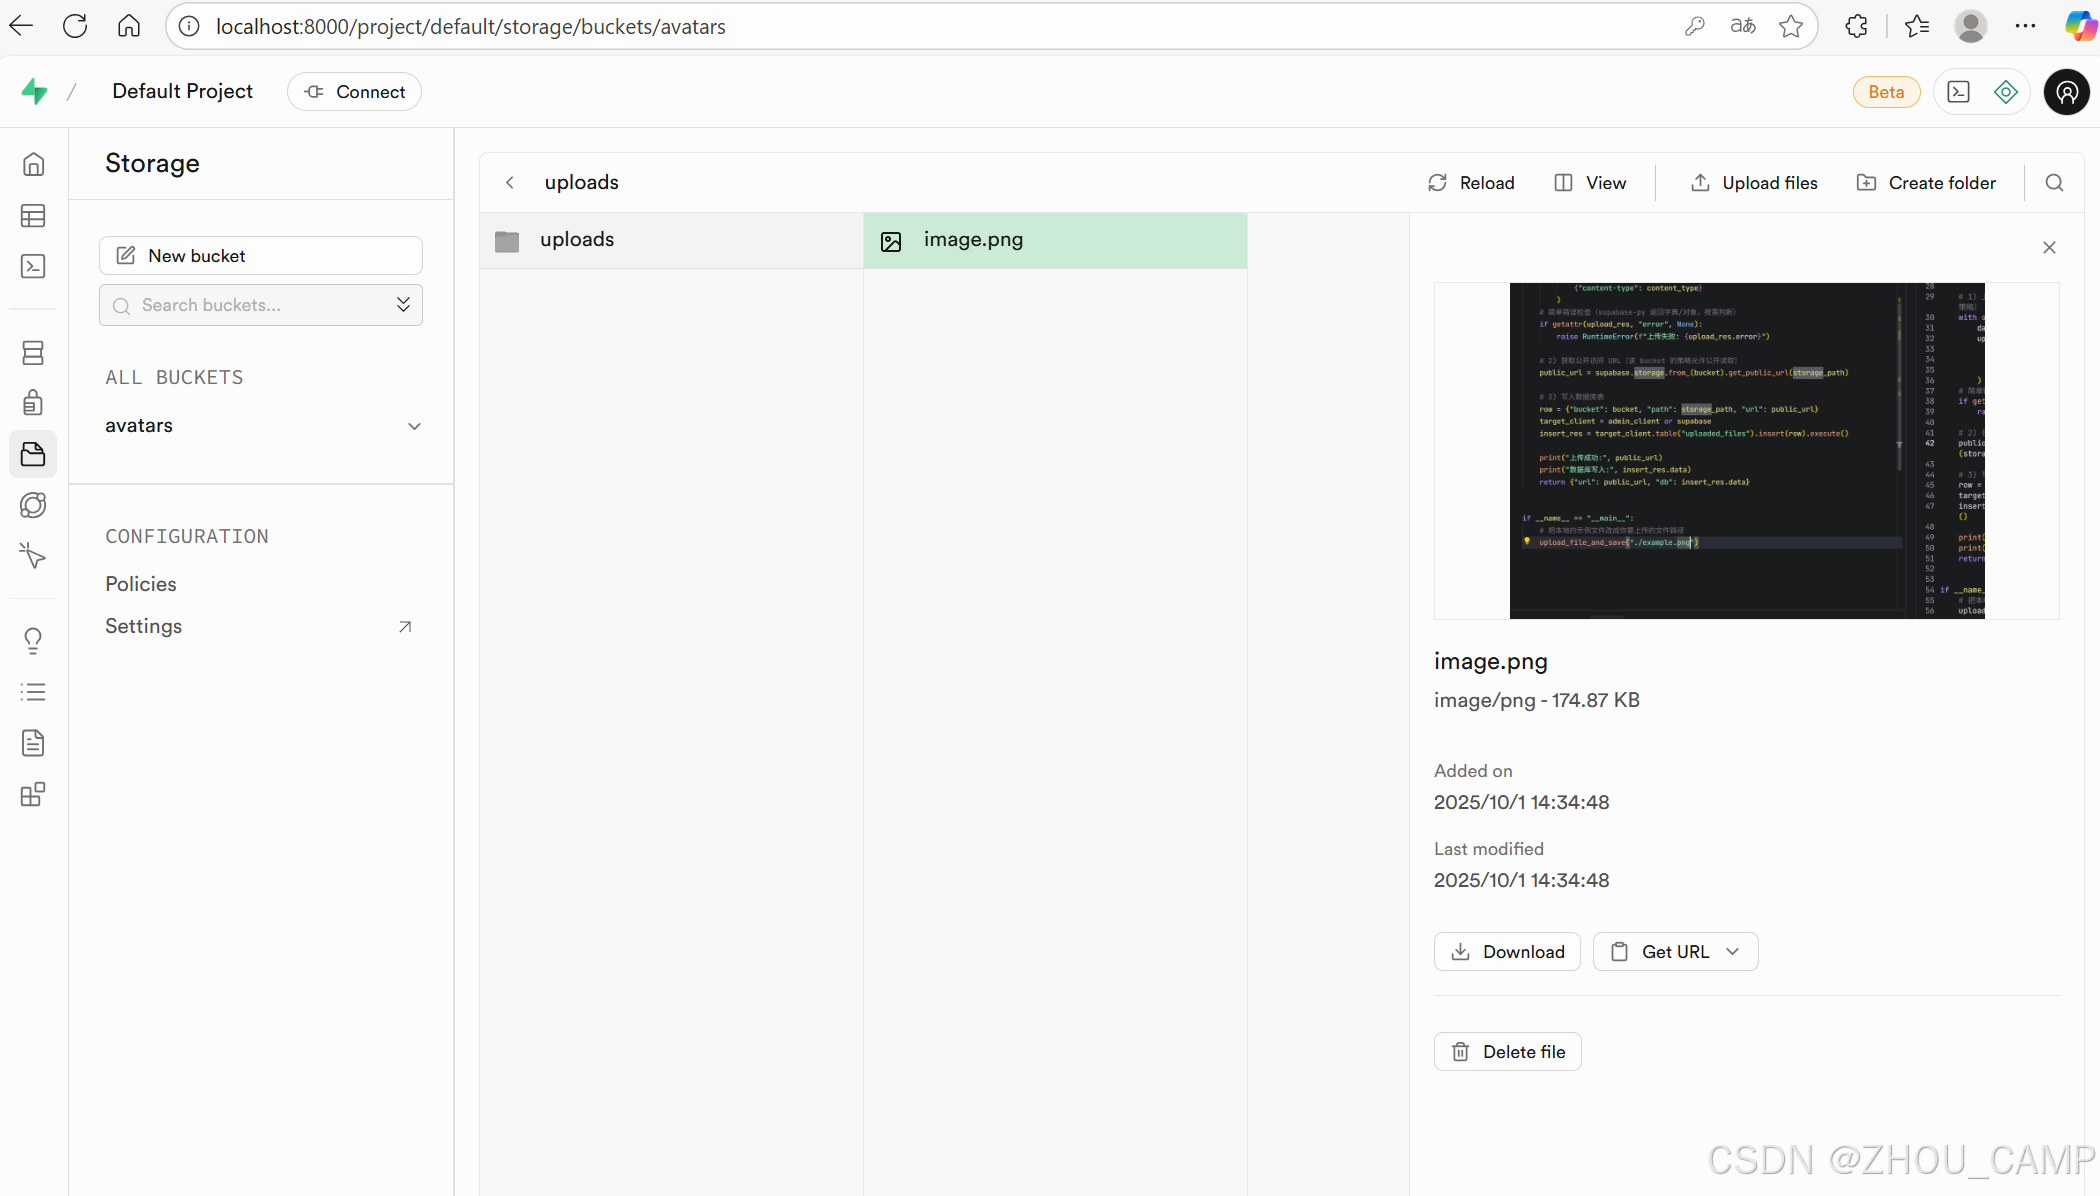
Task: Open the Table Editor sidebar icon
Action: [x=33, y=215]
